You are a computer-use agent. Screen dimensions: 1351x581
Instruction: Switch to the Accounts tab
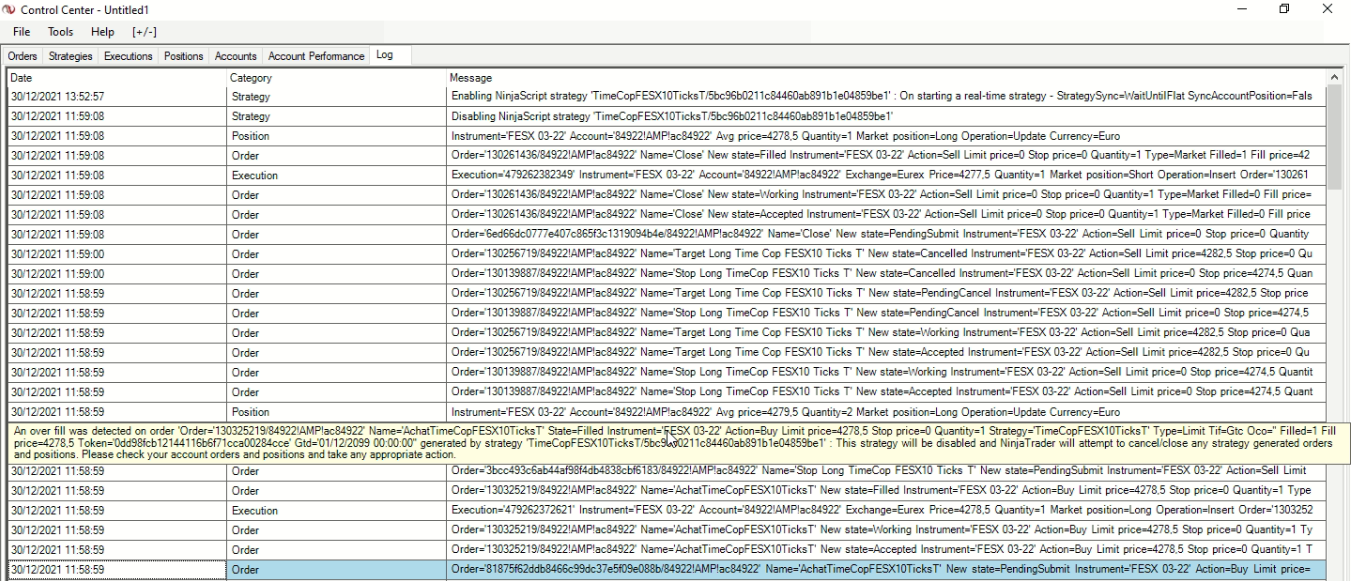tap(236, 56)
